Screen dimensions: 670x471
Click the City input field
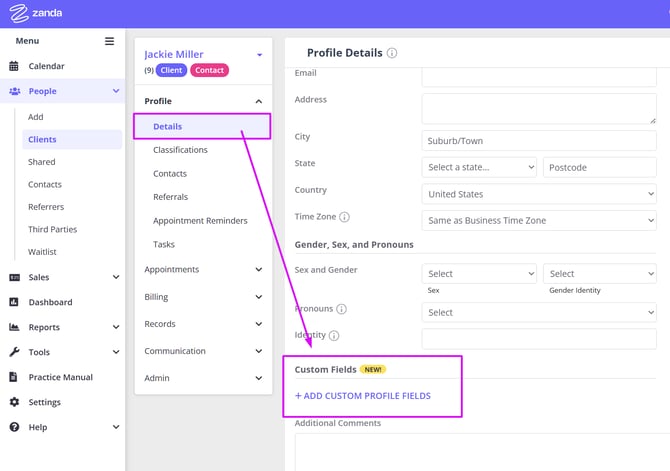coord(538,140)
